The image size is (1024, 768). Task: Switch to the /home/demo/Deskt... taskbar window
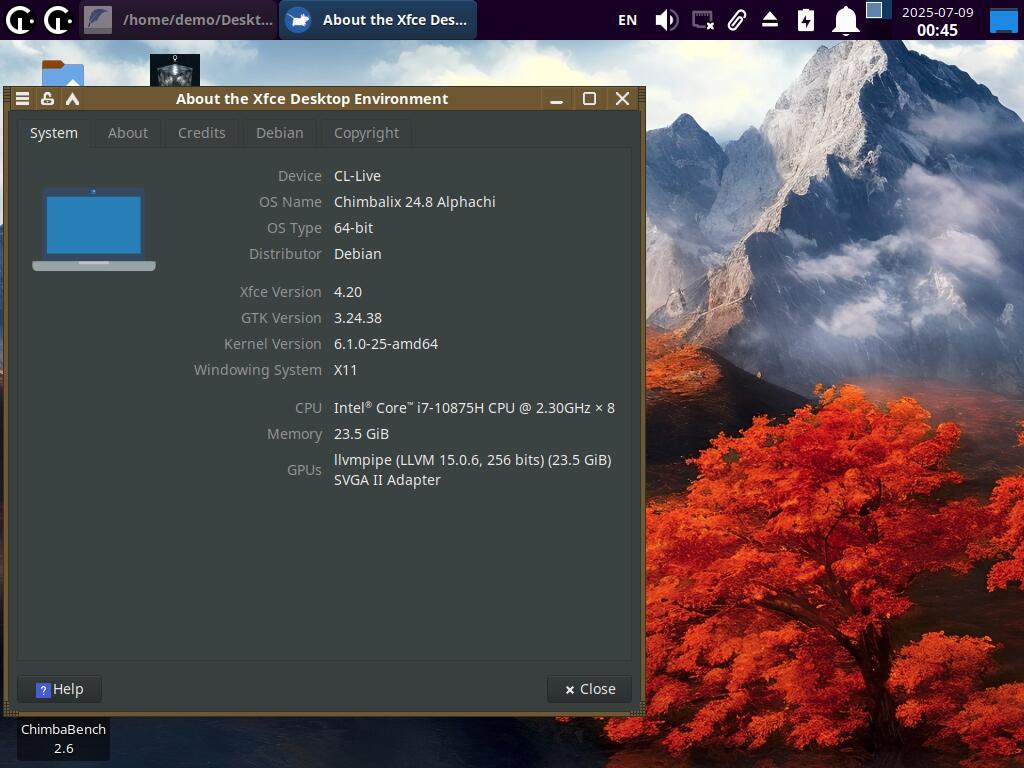coord(179,20)
